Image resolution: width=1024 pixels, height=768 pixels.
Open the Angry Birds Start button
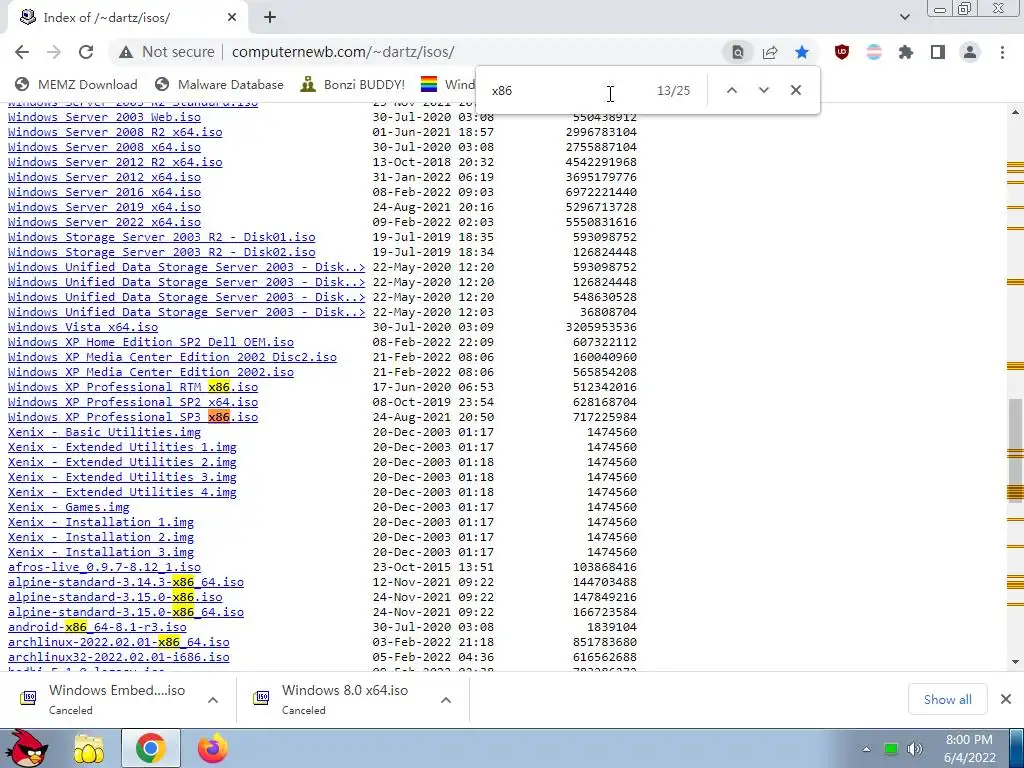coord(25,748)
